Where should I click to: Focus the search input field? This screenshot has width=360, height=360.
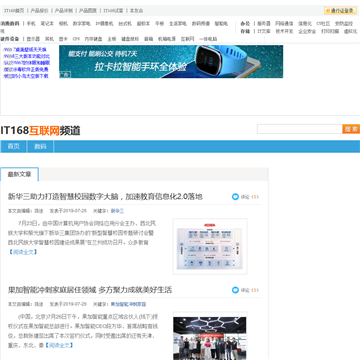(x=300, y=129)
